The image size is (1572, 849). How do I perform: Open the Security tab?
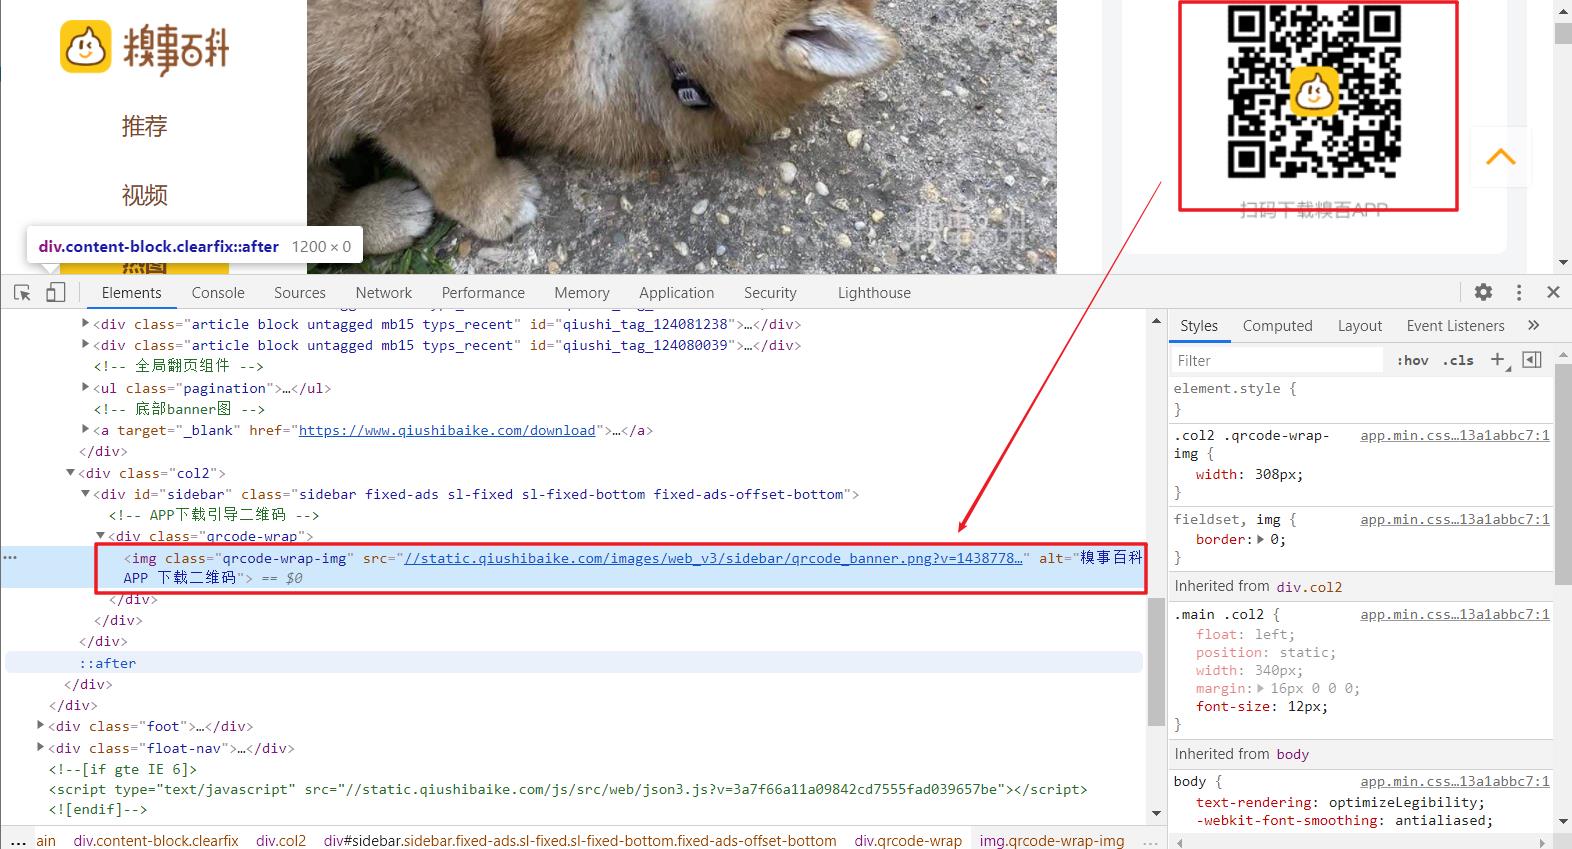(x=770, y=292)
